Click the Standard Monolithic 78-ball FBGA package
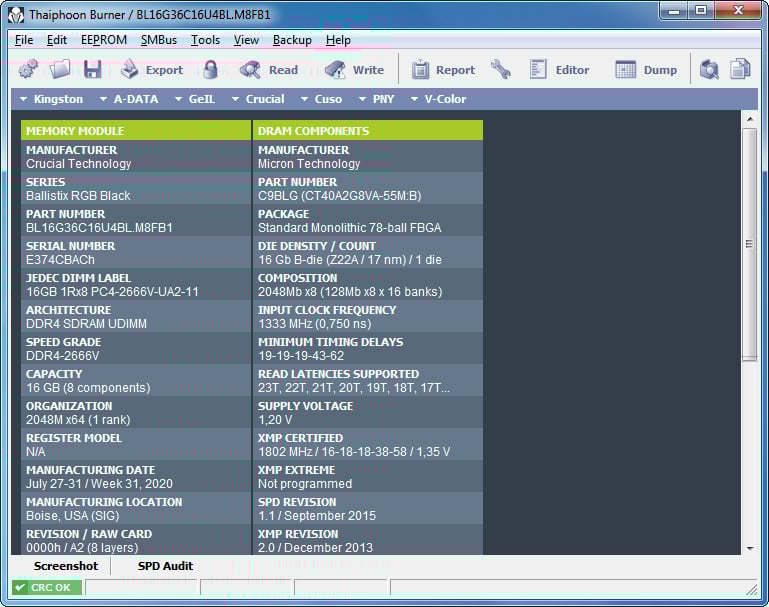The image size is (769, 607). [x=350, y=228]
